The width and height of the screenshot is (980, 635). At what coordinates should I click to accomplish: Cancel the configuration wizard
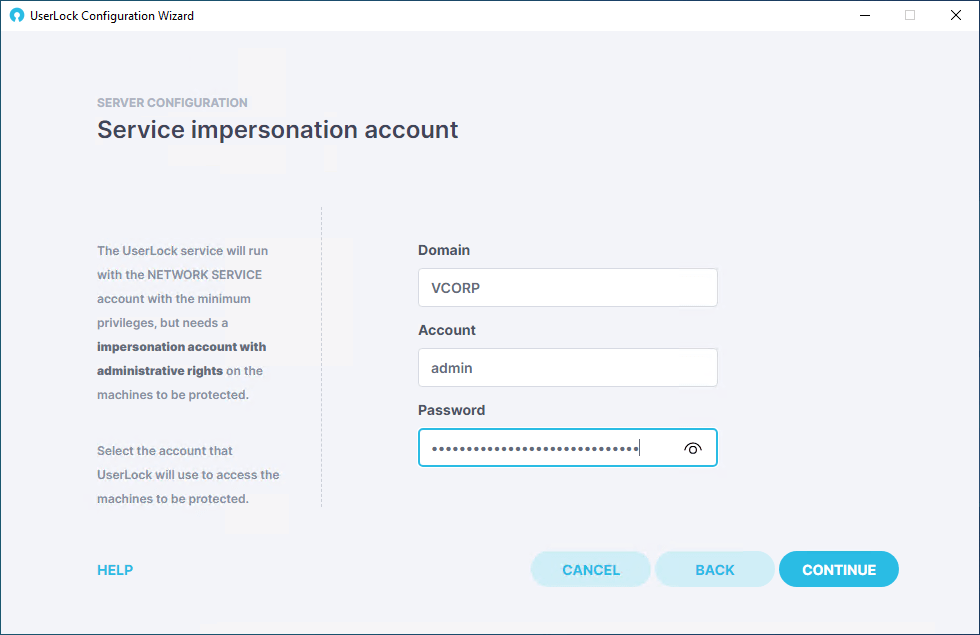pyautogui.click(x=591, y=569)
